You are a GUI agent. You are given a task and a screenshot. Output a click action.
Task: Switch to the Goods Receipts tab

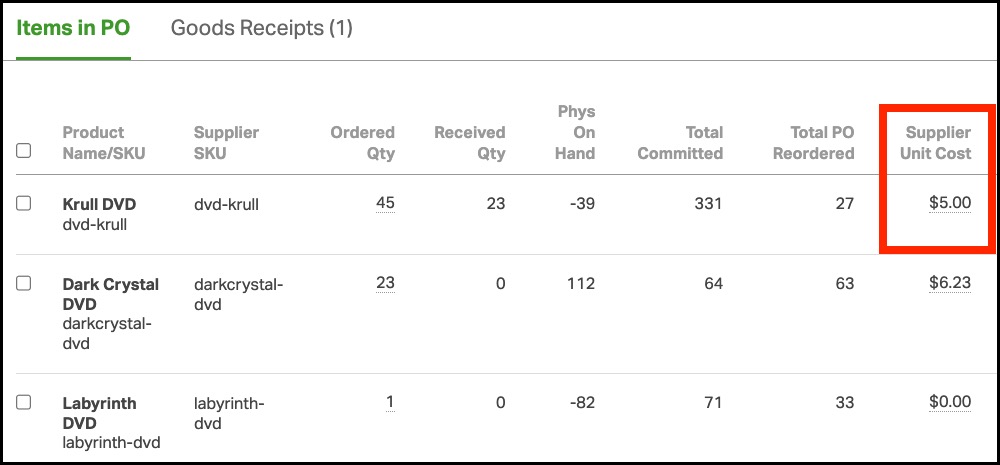click(x=261, y=28)
